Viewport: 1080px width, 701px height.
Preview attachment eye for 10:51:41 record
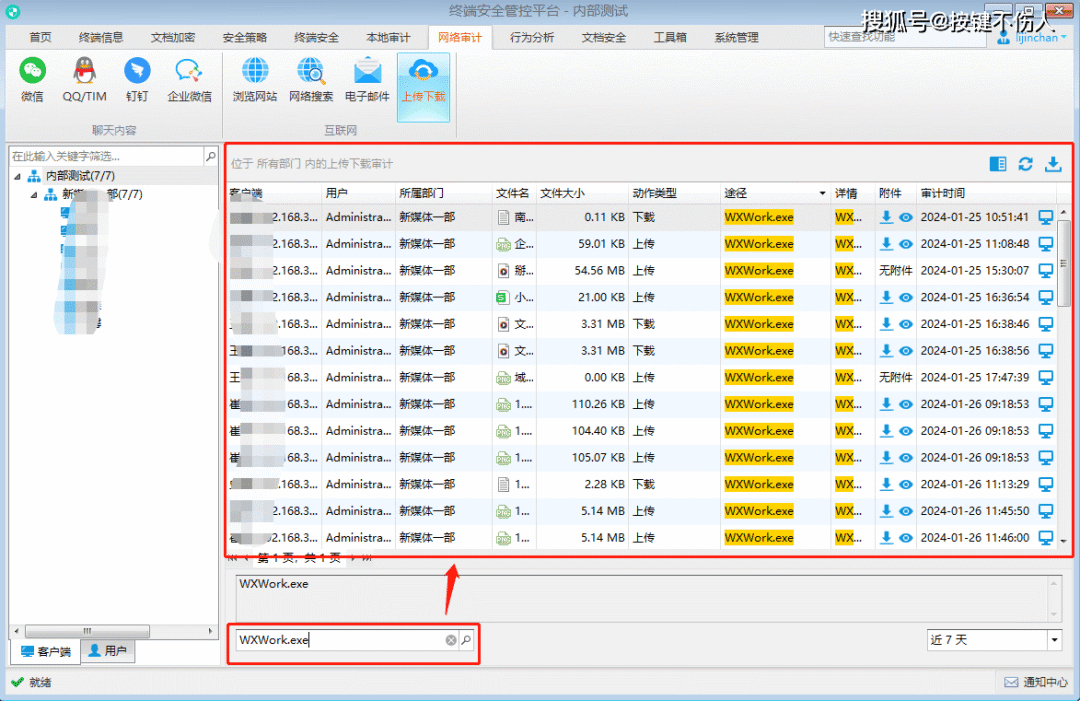click(906, 218)
